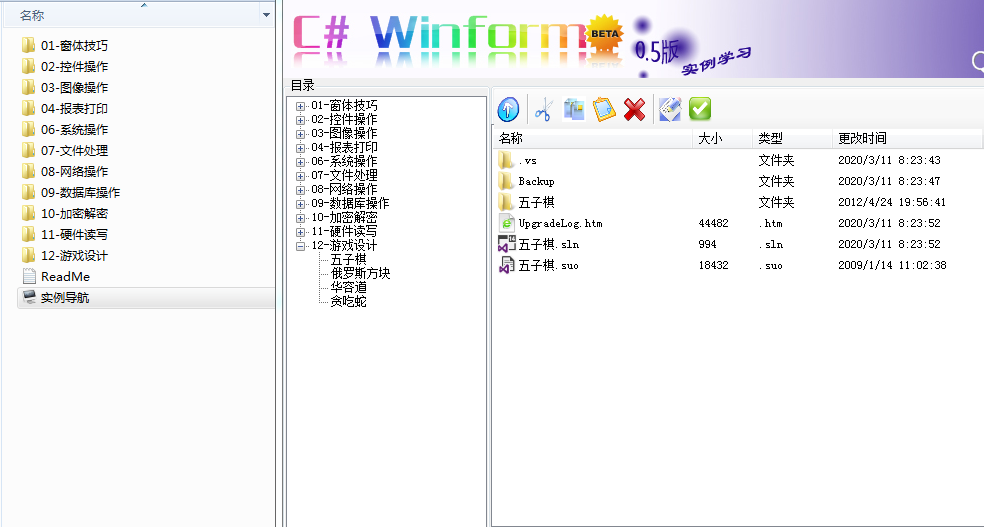Select the 五子棋.sln file name
The height and width of the screenshot is (527, 984).
[548, 244]
